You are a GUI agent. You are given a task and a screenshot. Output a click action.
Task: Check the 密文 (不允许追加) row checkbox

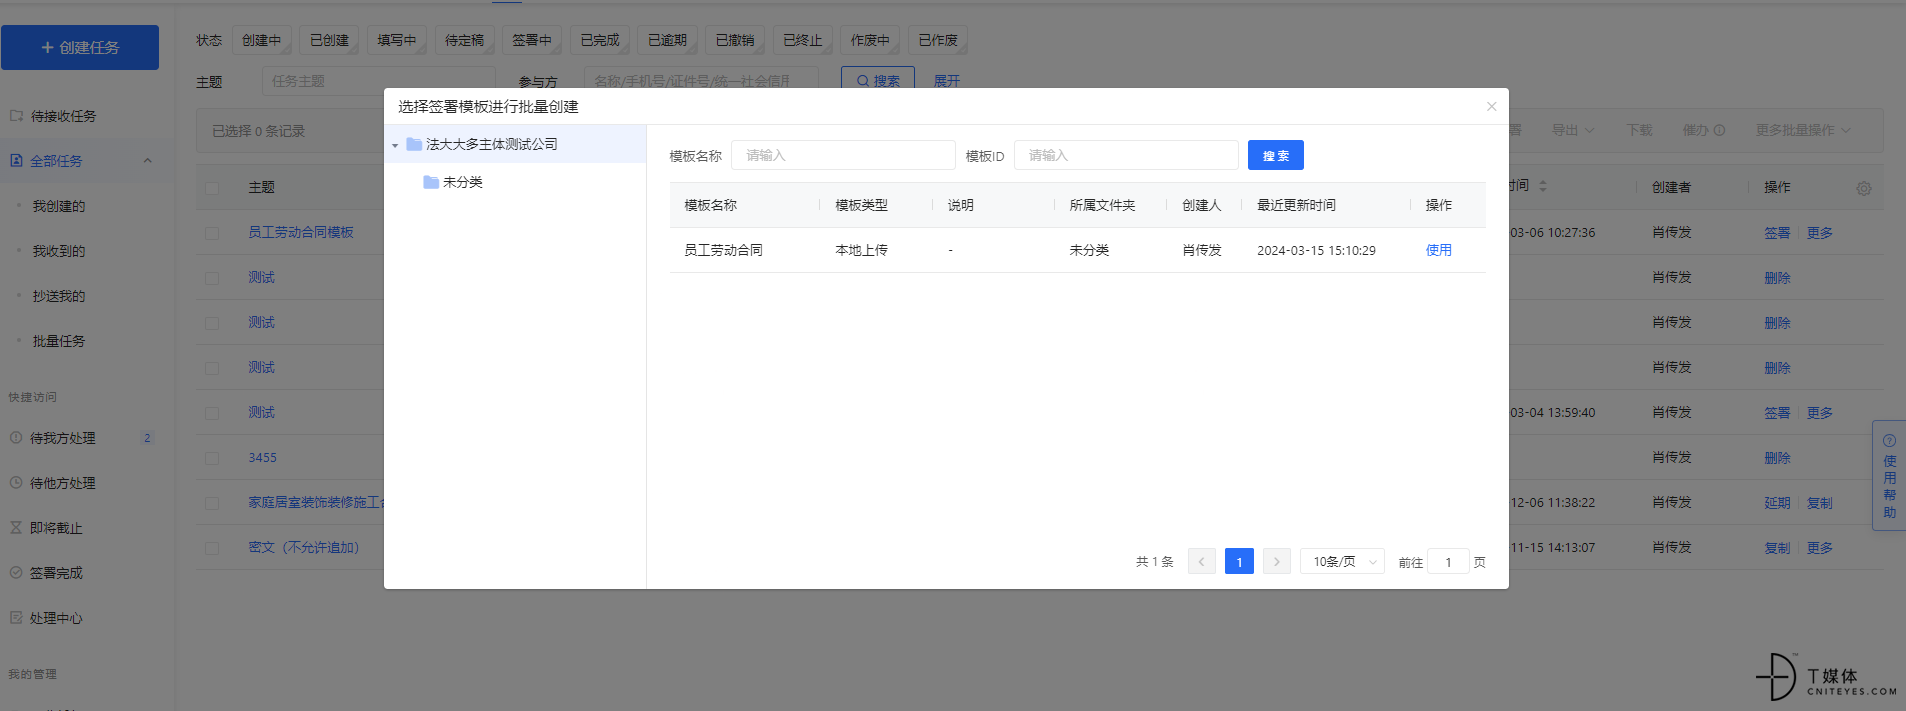[212, 548]
